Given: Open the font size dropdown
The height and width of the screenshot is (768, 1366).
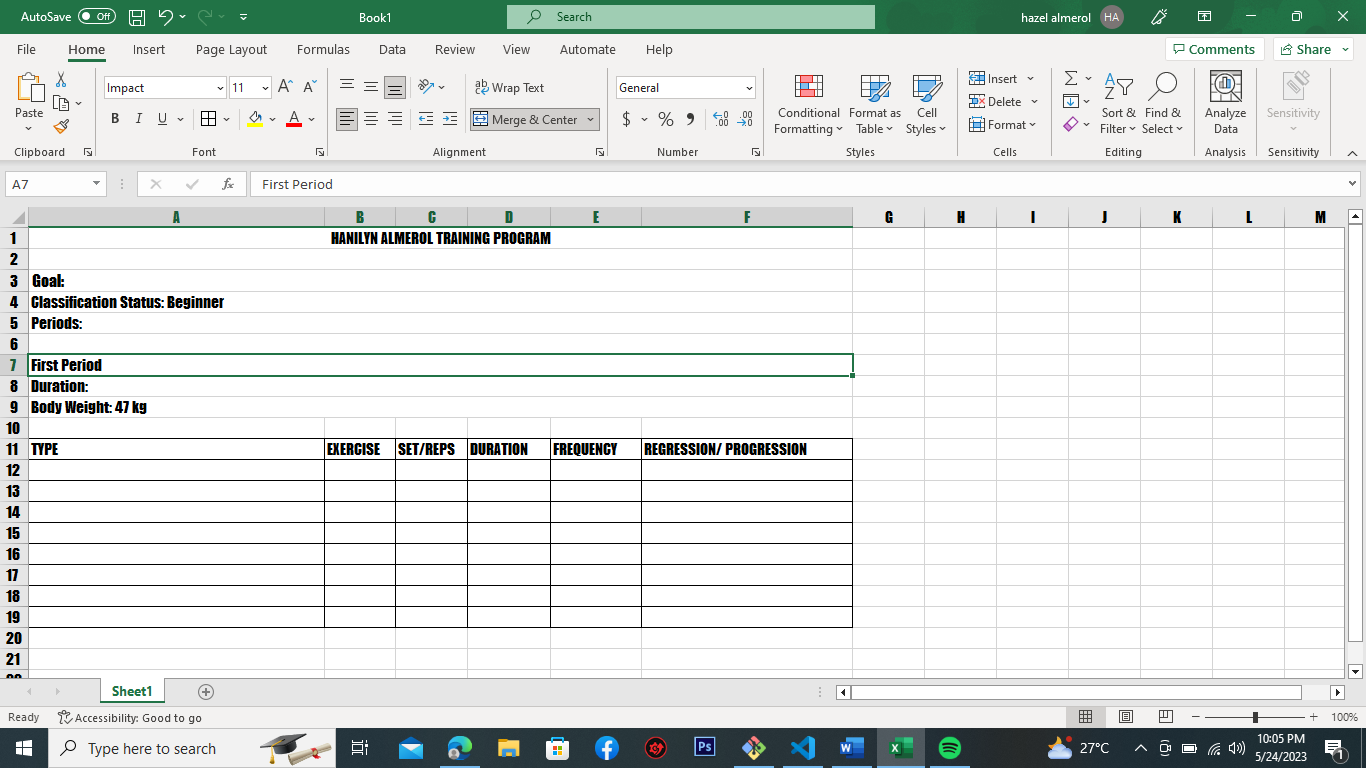Looking at the screenshot, I should point(265,88).
